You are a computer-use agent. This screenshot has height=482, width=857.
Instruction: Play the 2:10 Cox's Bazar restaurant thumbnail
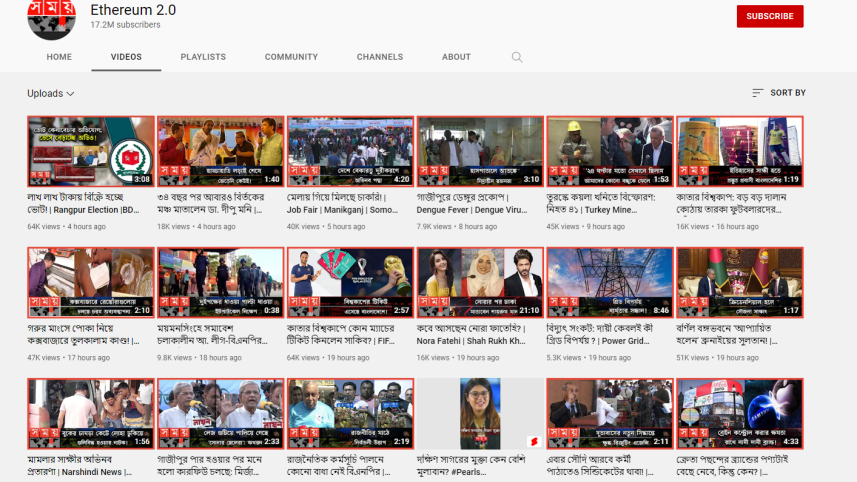[x=91, y=283]
